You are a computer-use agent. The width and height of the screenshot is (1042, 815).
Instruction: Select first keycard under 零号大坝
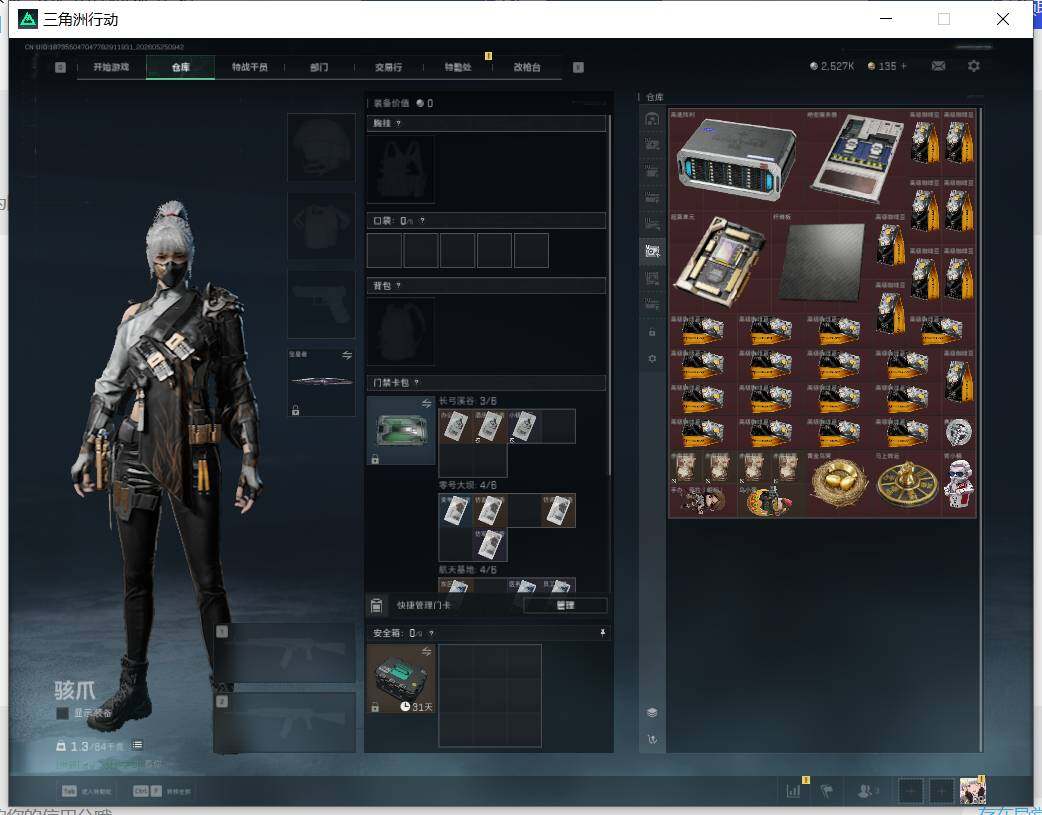tap(455, 511)
